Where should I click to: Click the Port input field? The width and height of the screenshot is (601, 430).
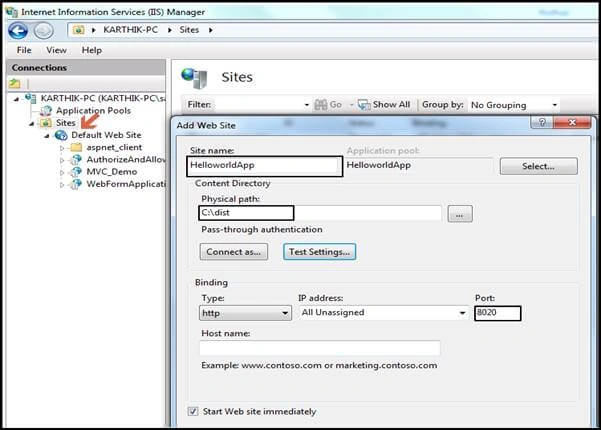coord(498,313)
